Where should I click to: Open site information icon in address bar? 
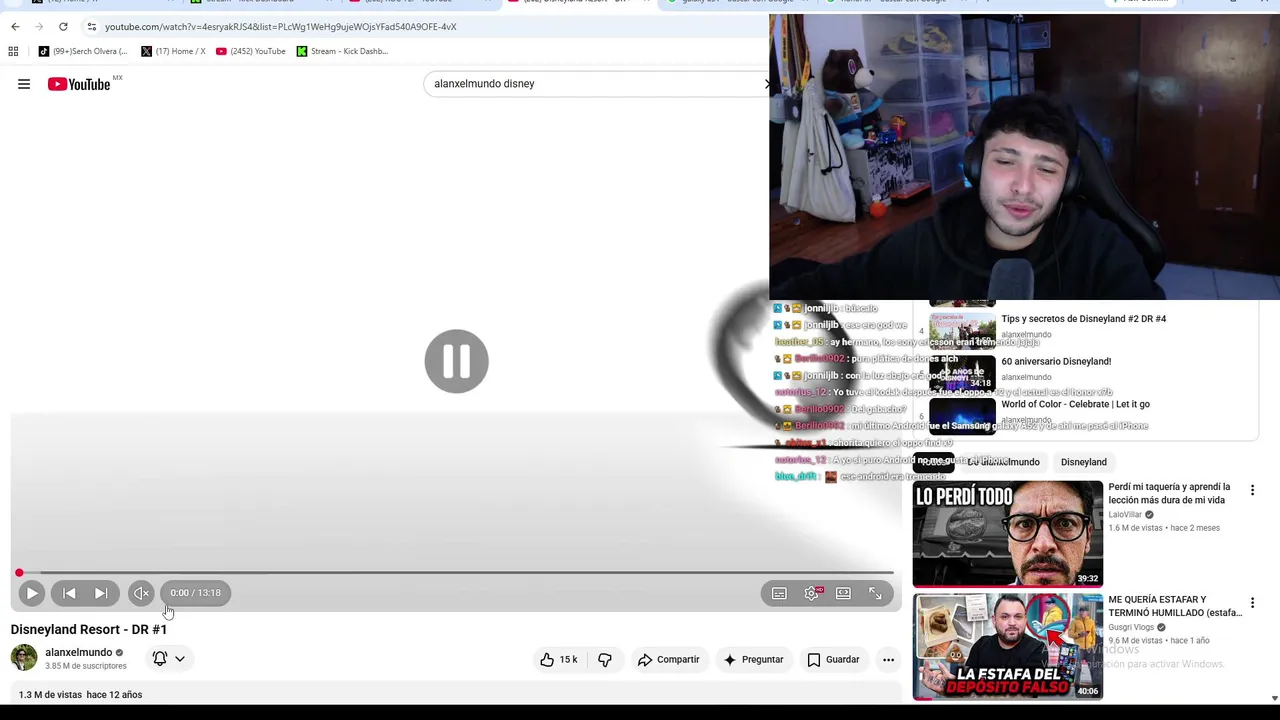tap(91, 27)
